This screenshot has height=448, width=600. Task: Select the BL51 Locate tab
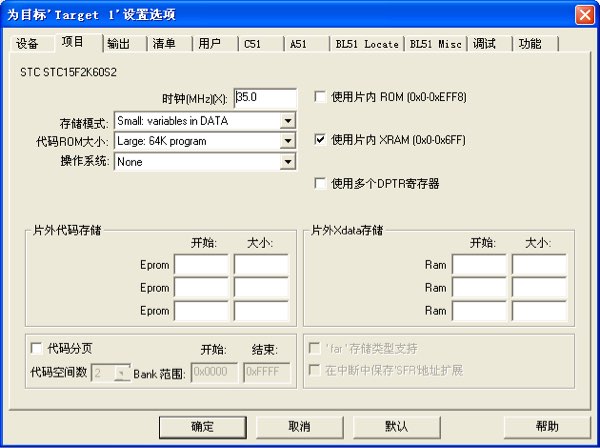(x=367, y=44)
